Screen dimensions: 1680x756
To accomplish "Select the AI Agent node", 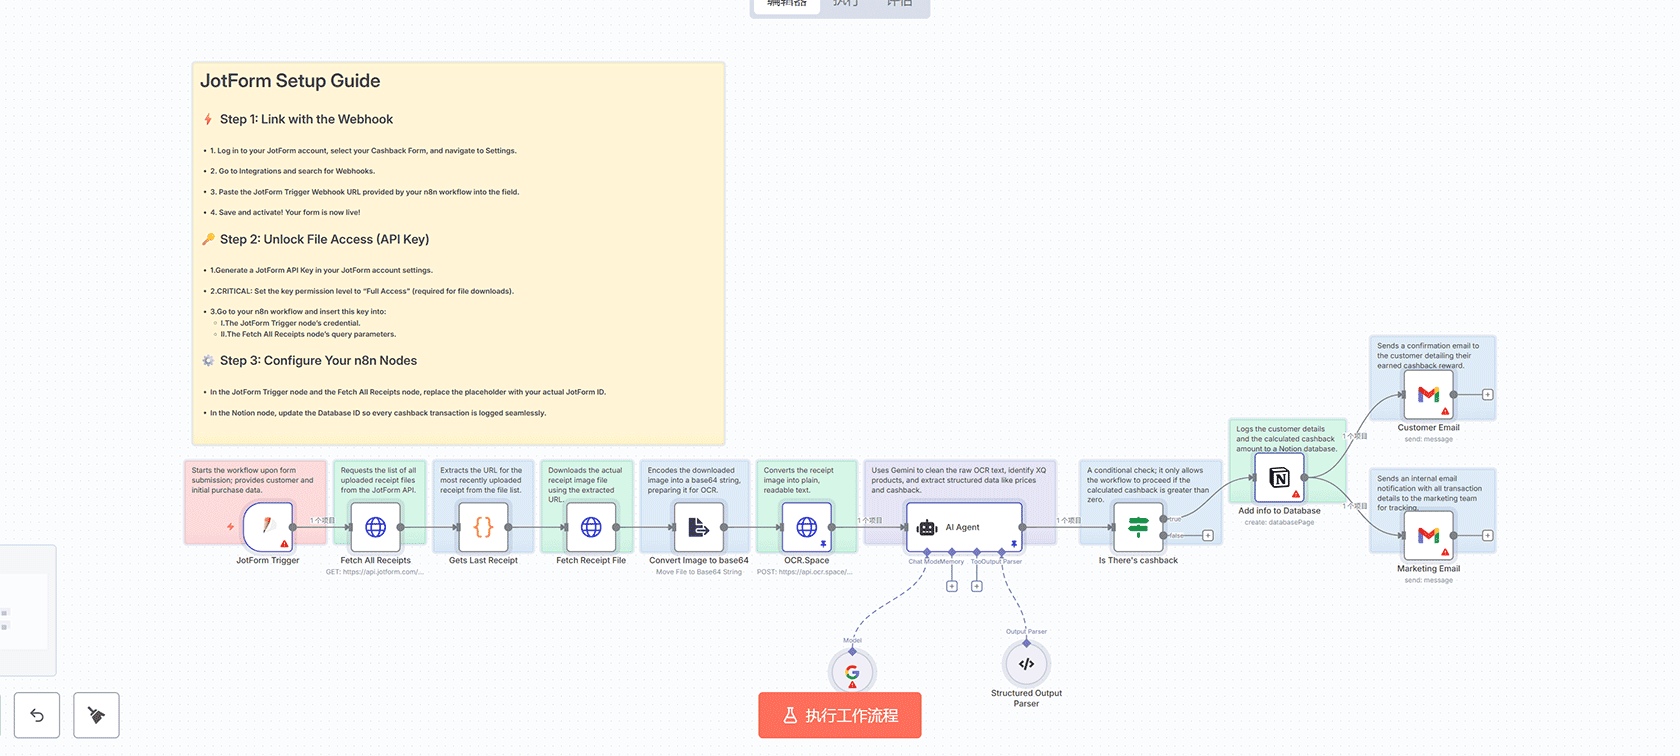I will [x=963, y=527].
